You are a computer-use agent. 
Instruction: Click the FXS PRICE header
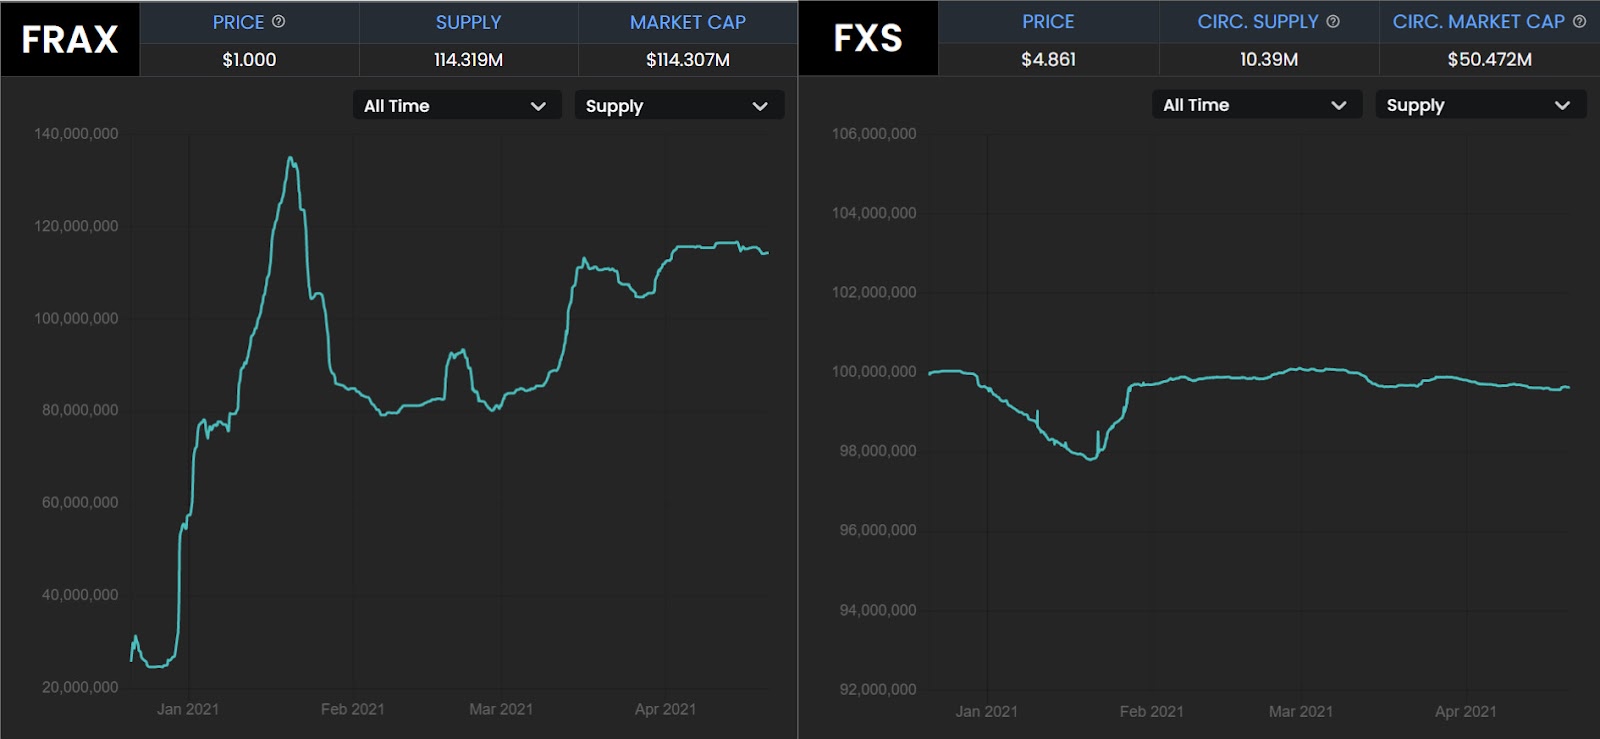(x=1048, y=21)
